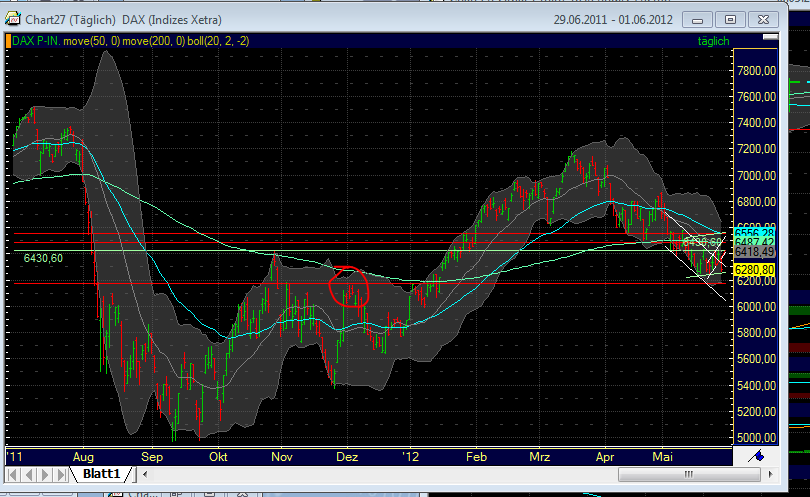Jump to the first sheet tab

tap(13, 475)
